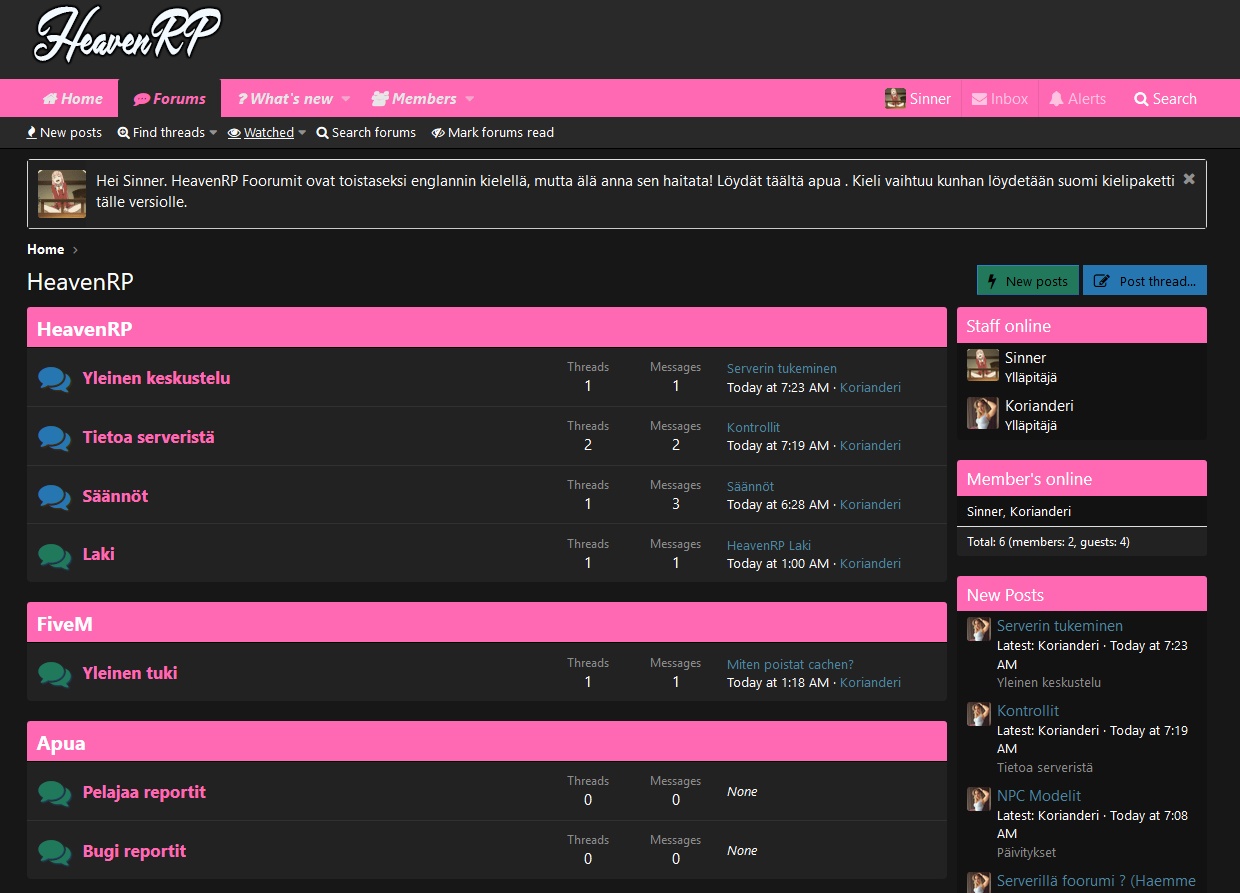Click the avatar beside NPC Modelit new post
Image resolution: width=1240 pixels, height=893 pixels.
pos(979,799)
